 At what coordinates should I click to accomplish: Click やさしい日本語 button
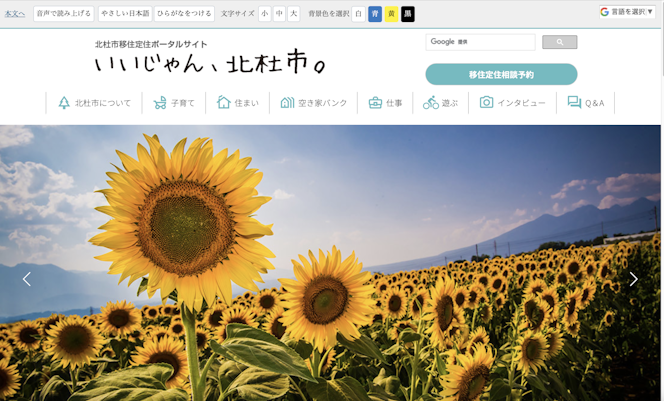[125, 14]
